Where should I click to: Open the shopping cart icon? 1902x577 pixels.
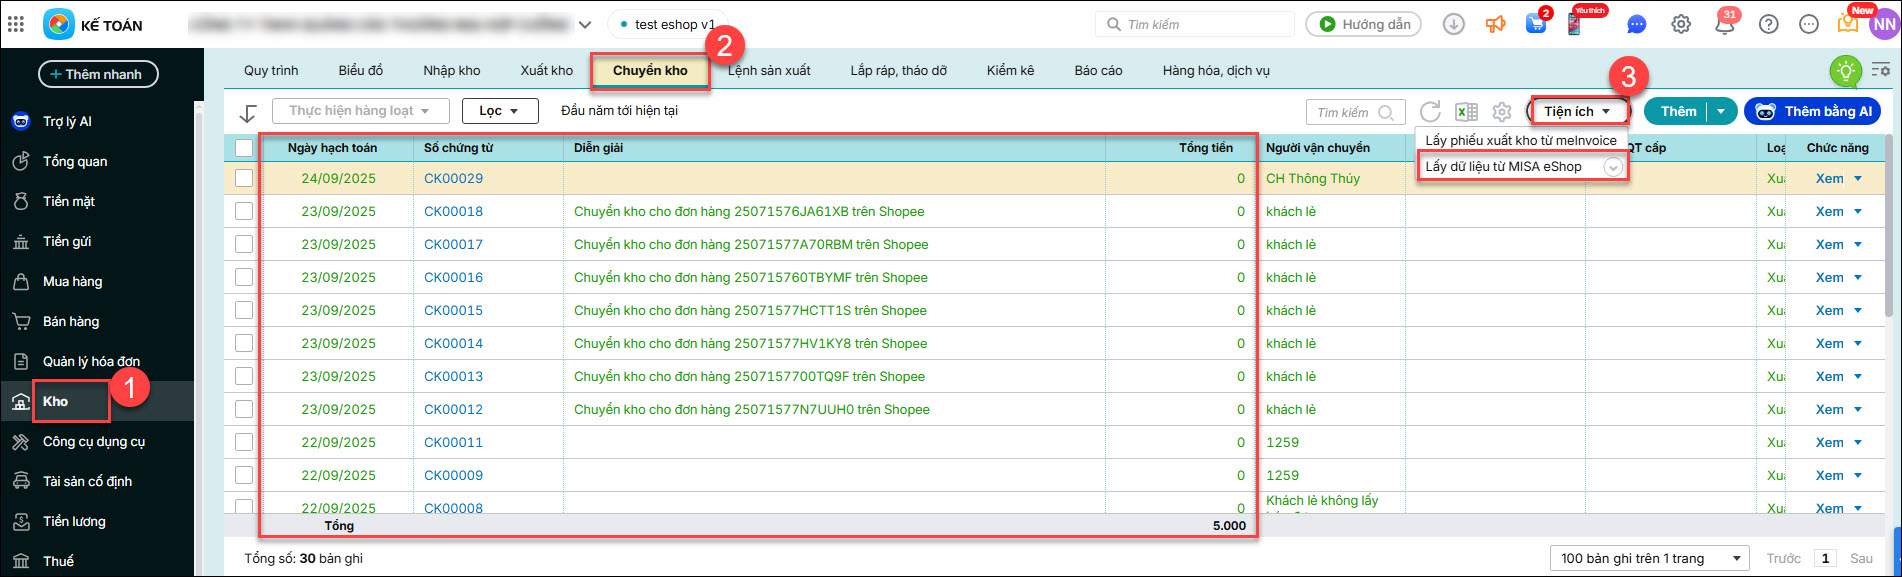[x=1536, y=25]
